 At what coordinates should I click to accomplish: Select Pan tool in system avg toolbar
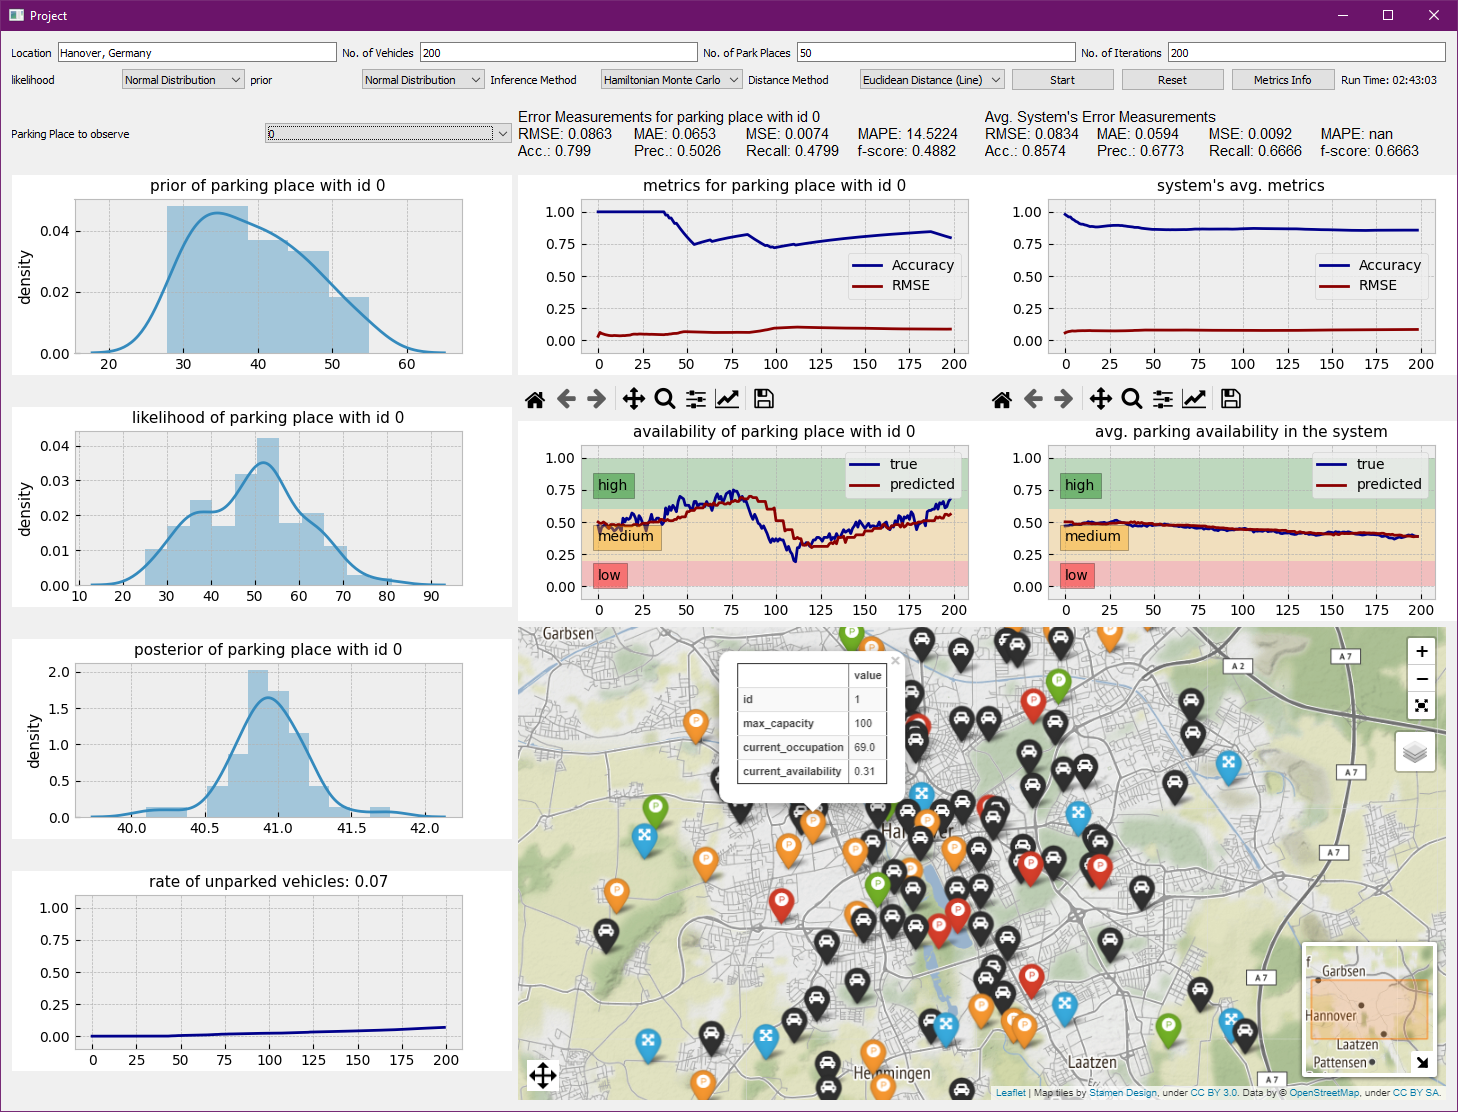(x=1101, y=399)
